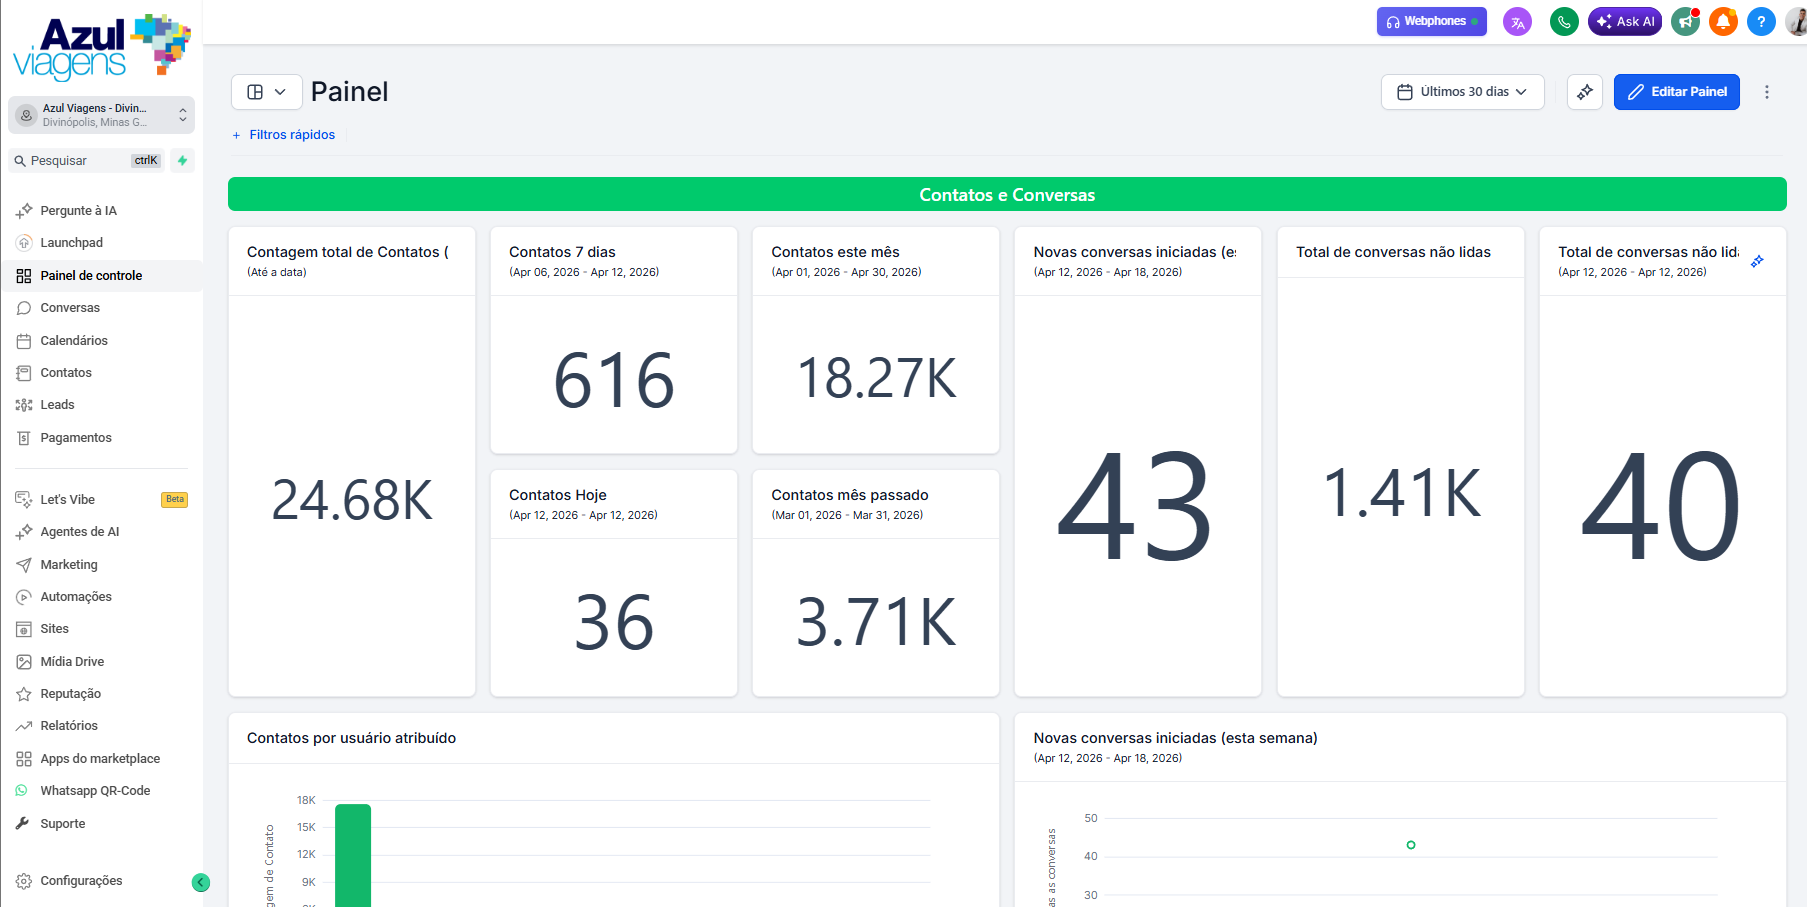Open the notifications bell icon
Screen dimensions: 1807x907
click(x=1723, y=21)
